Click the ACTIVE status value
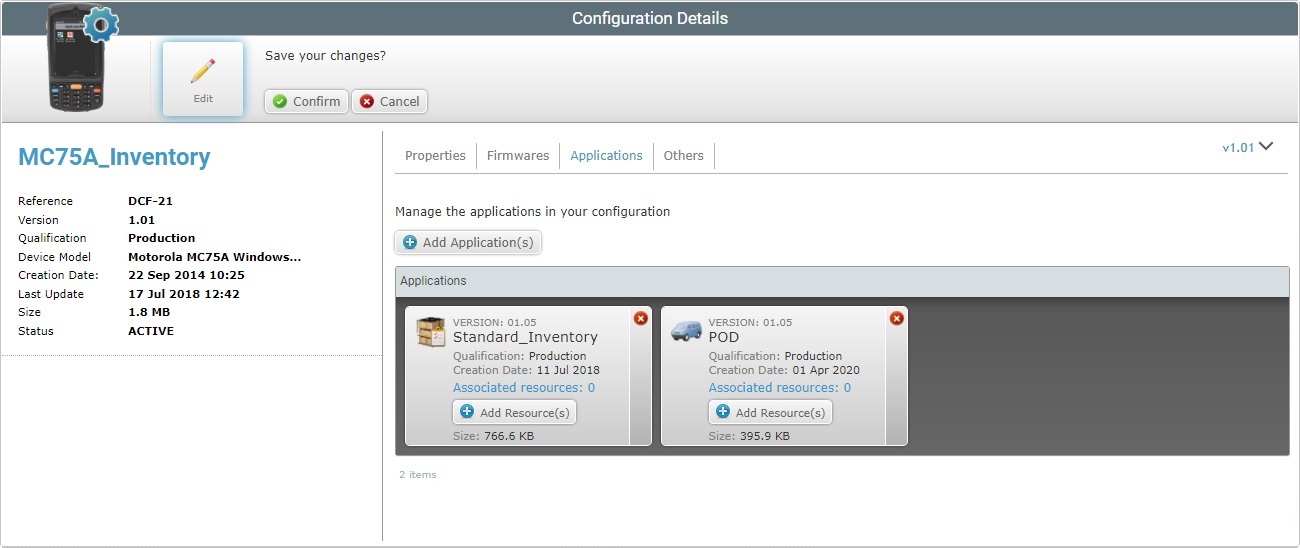1300x548 pixels. [151, 331]
